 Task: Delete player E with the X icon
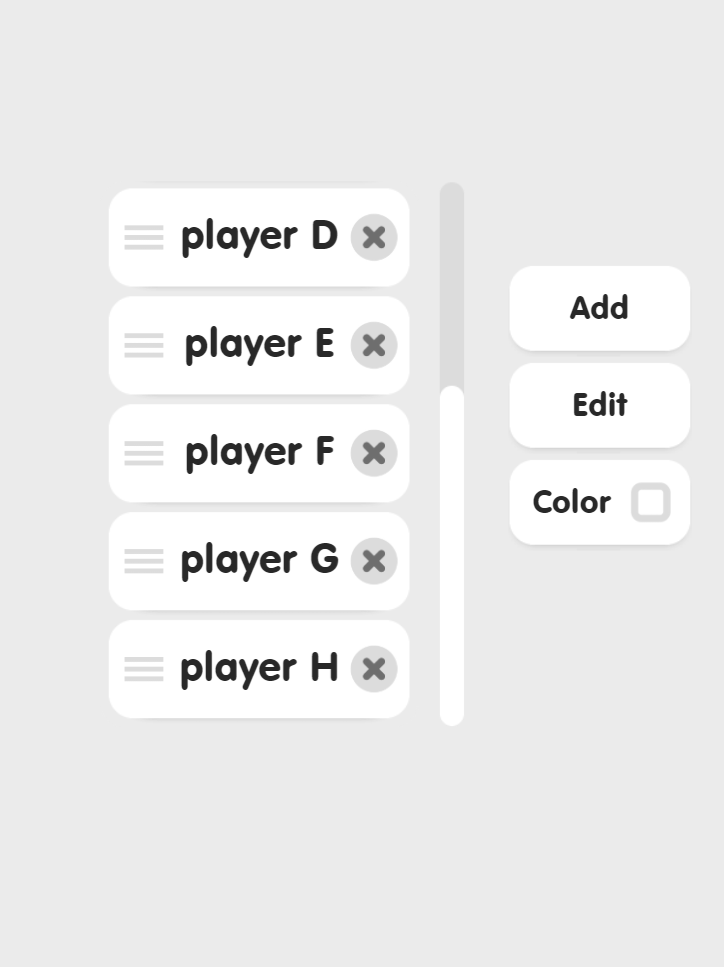pos(374,345)
